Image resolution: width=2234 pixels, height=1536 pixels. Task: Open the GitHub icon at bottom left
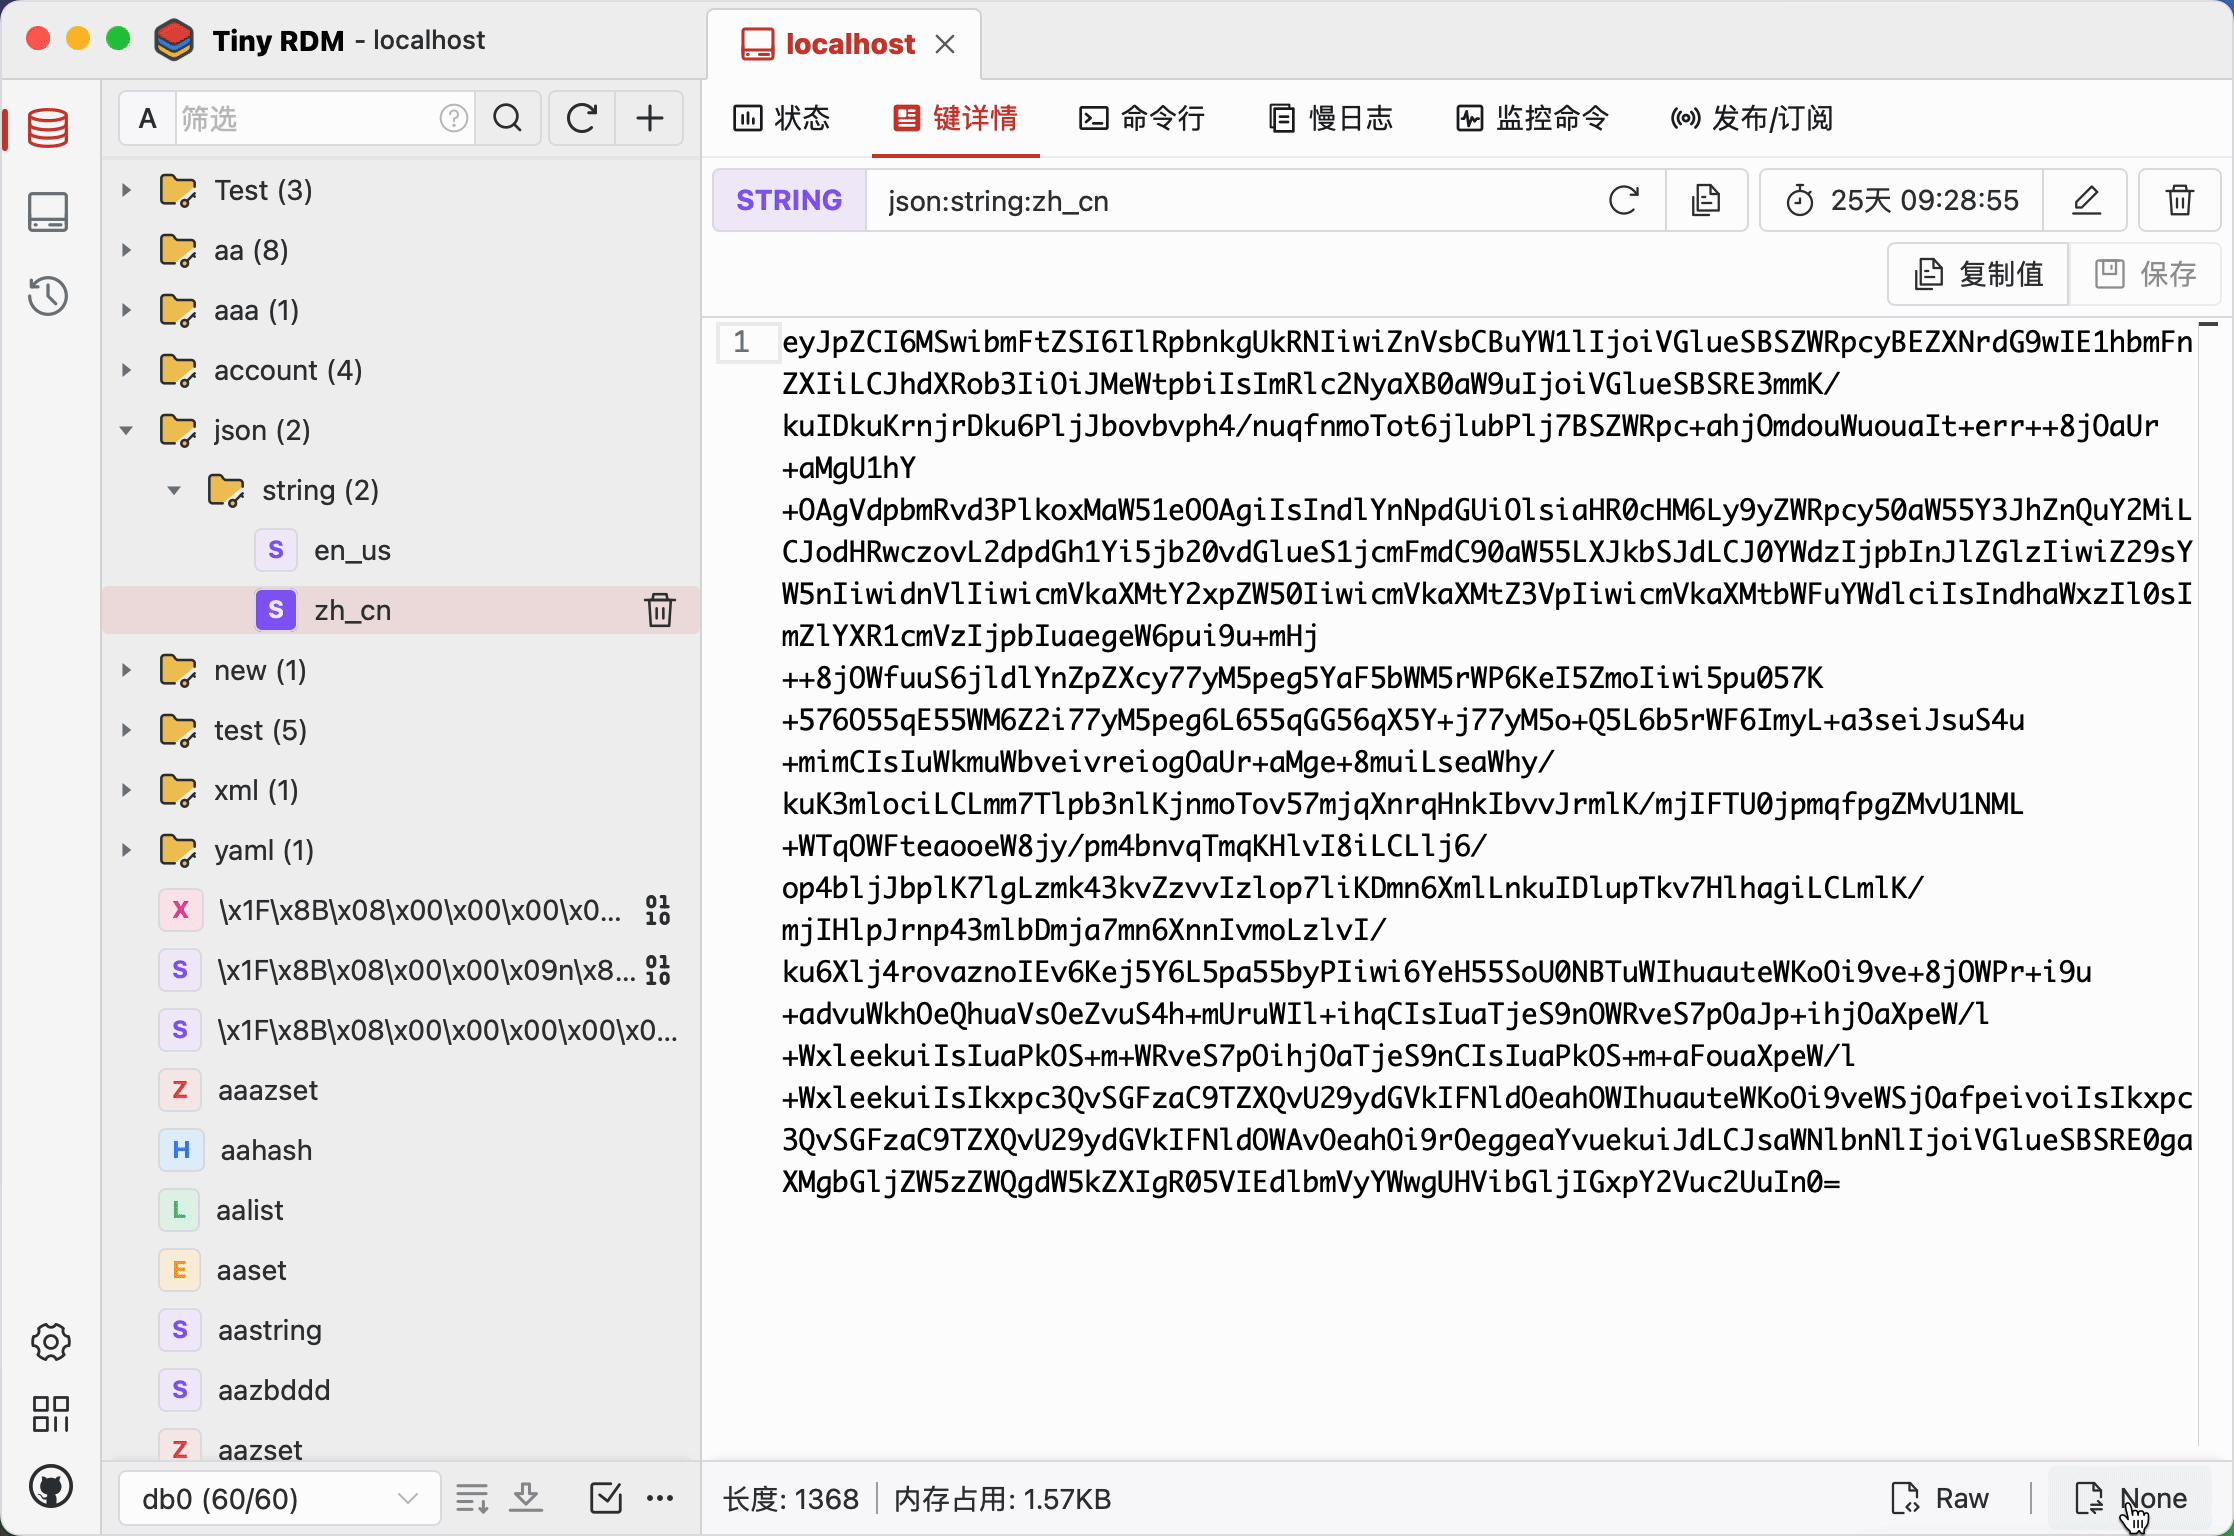(x=50, y=1486)
